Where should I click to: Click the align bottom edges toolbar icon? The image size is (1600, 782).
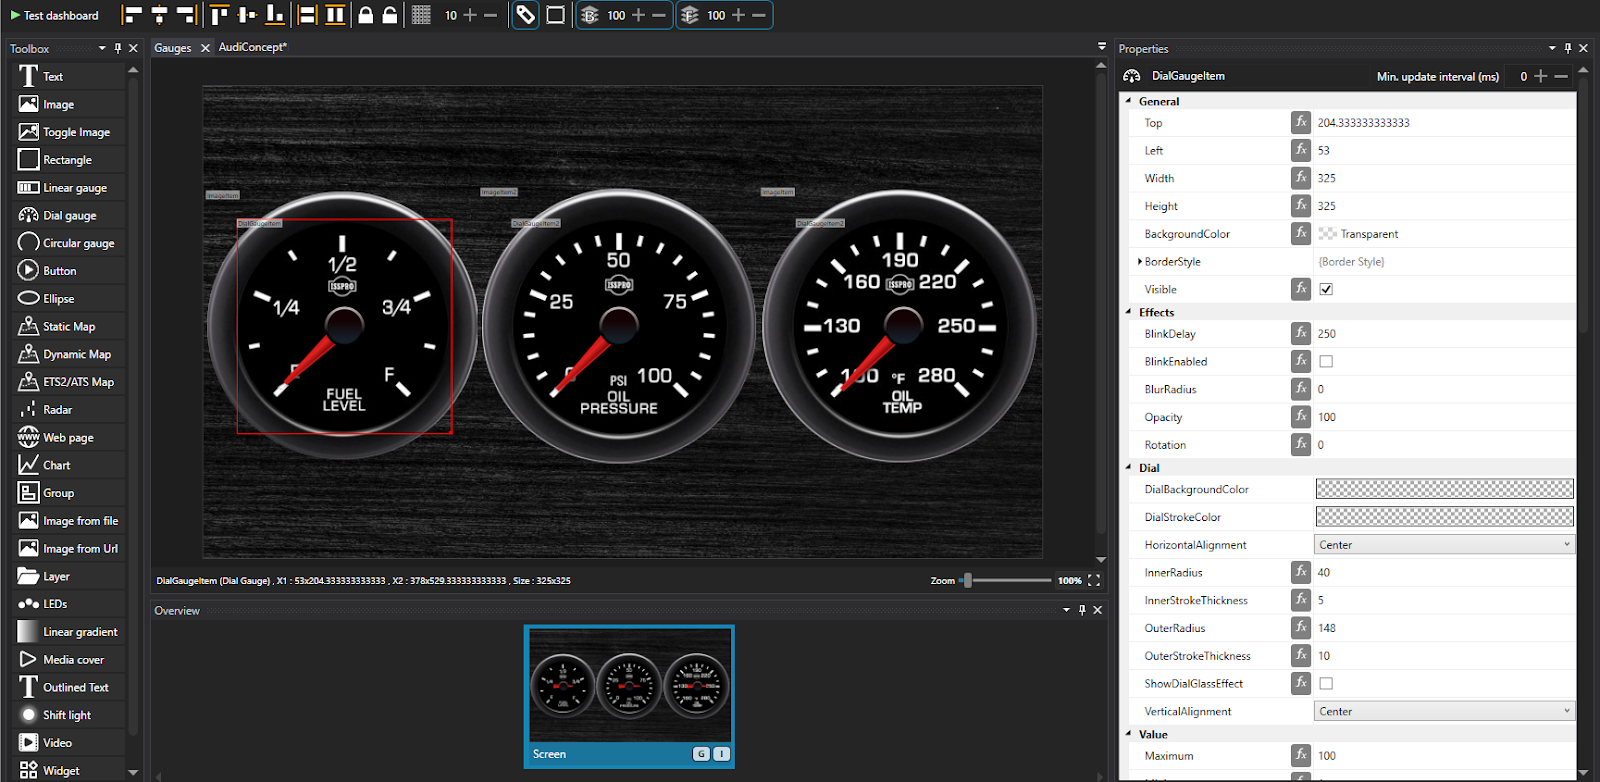click(274, 15)
